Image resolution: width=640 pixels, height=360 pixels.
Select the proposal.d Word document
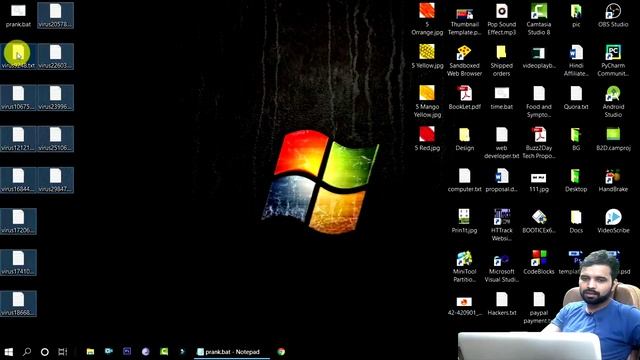coord(502,180)
